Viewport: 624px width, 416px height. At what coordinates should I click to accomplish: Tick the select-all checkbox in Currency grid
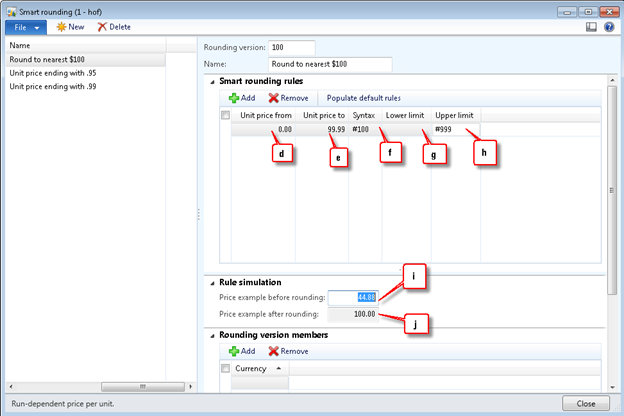click(x=225, y=369)
